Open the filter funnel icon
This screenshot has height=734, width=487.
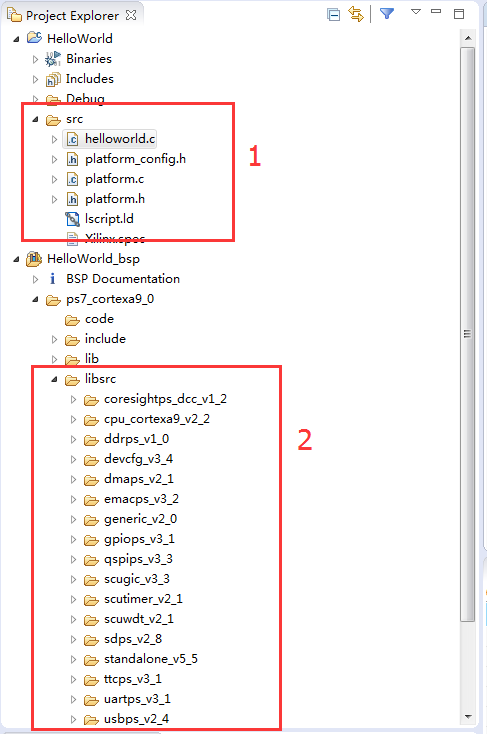point(386,14)
